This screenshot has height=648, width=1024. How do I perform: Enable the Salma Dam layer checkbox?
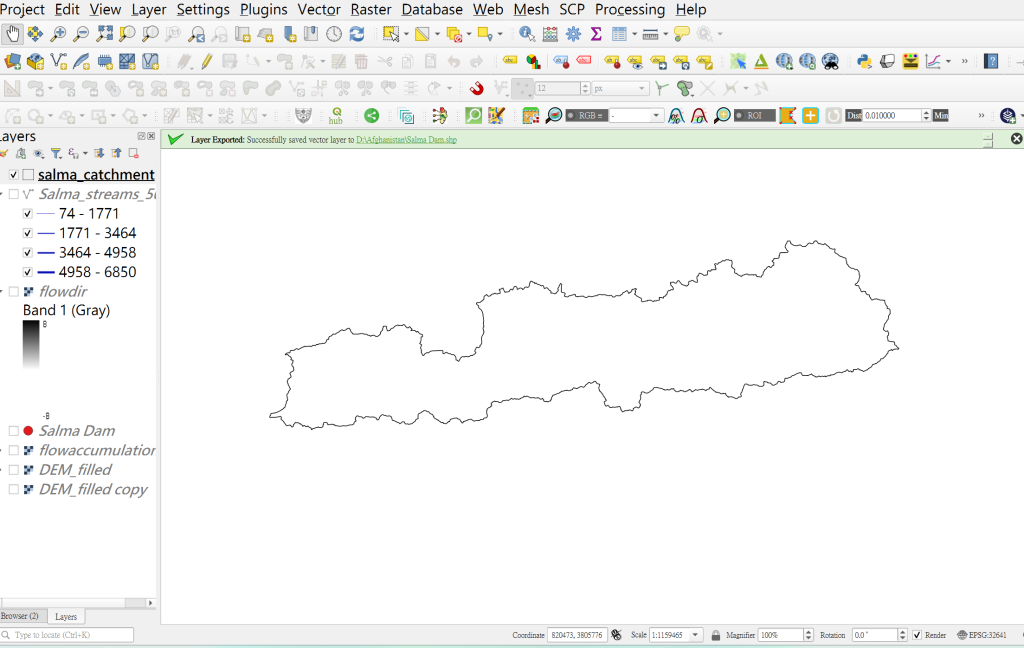(13, 430)
